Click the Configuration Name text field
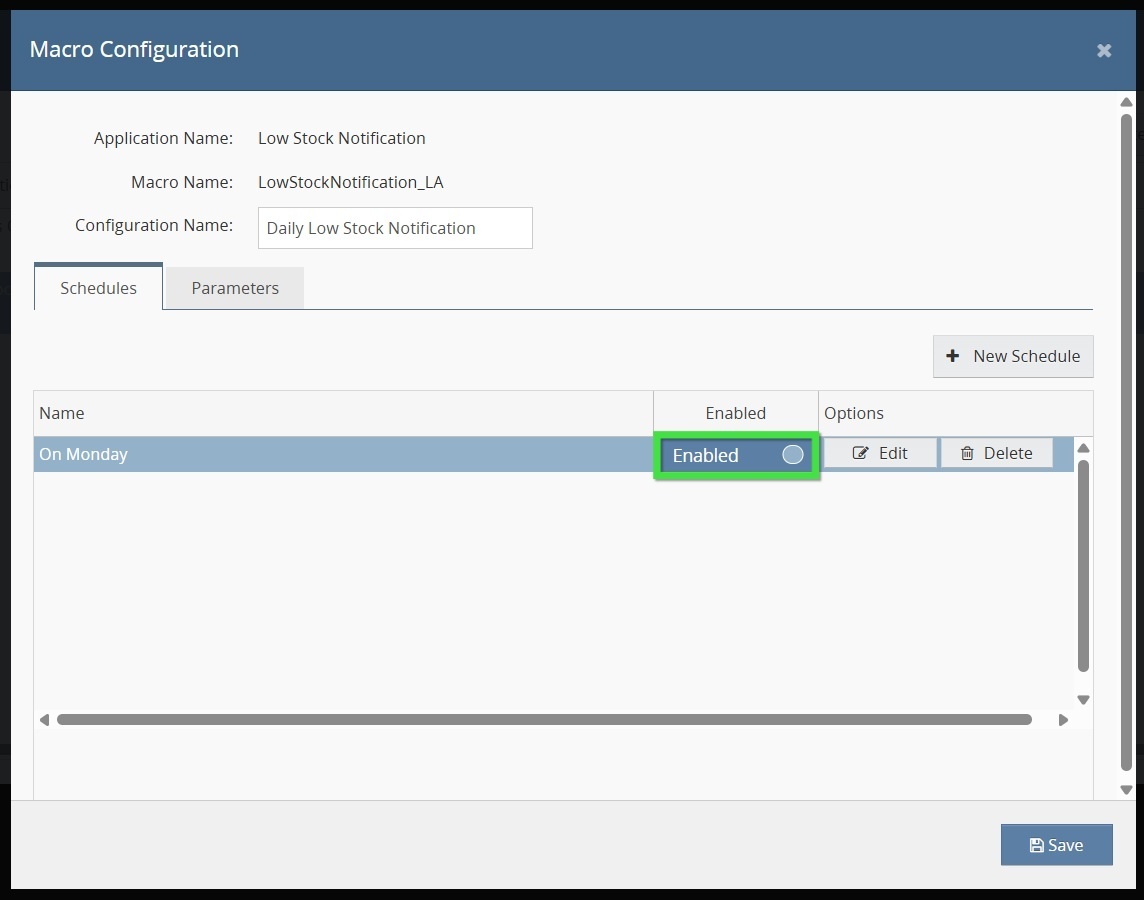 click(395, 228)
